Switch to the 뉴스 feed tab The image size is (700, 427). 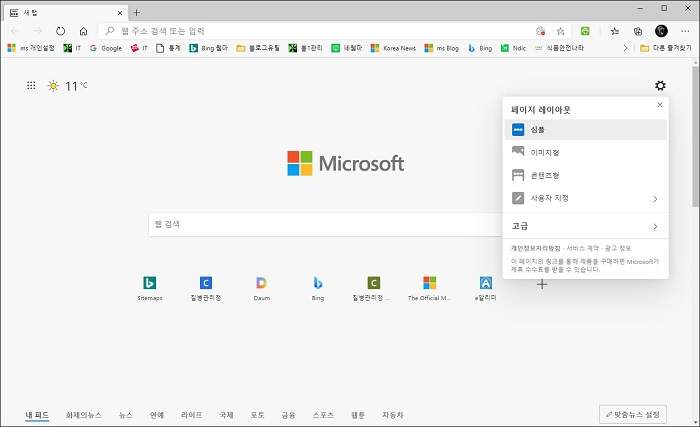point(125,415)
